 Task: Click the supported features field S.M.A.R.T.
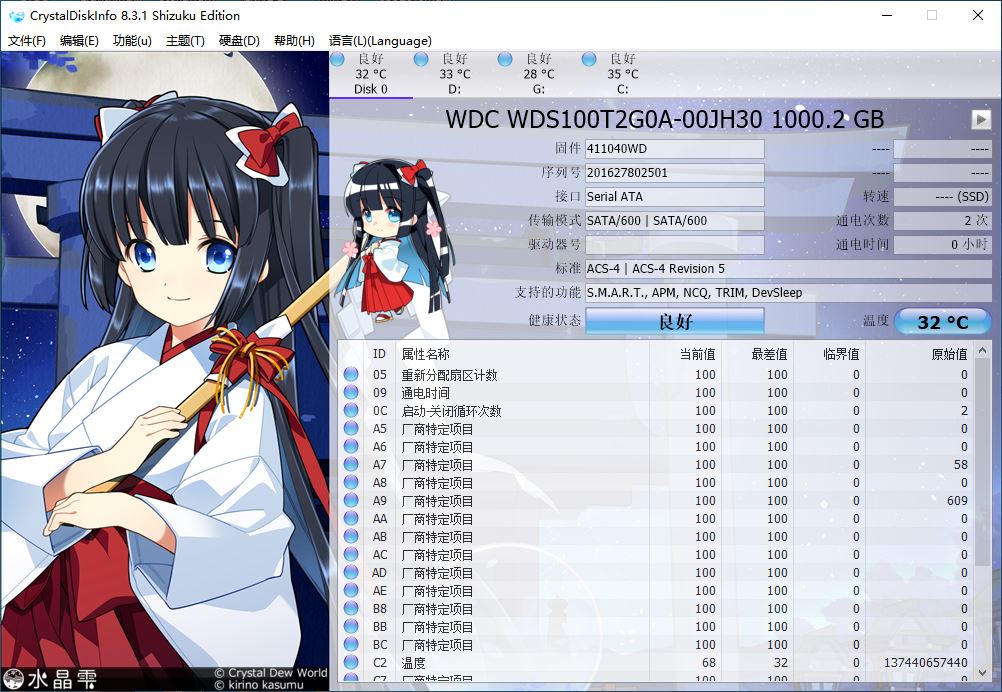[x=789, y=293]
